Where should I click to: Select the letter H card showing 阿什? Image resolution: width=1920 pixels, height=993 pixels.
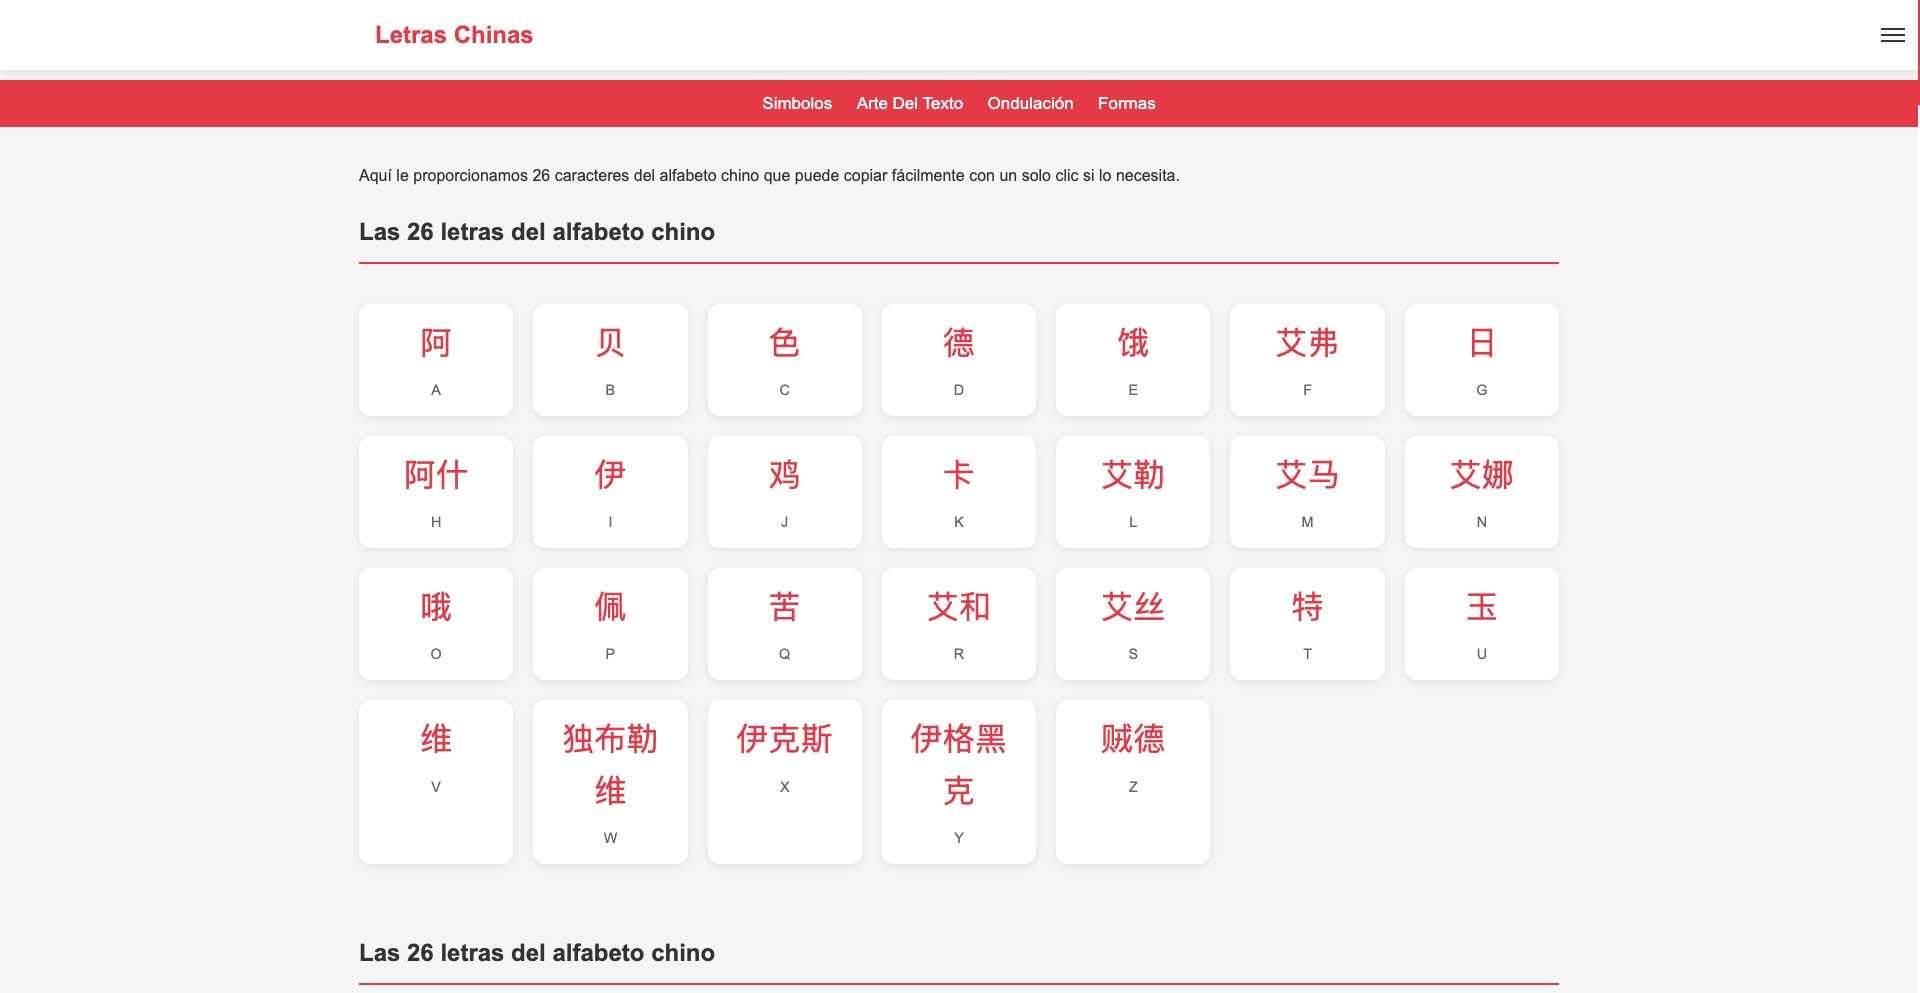435,491
